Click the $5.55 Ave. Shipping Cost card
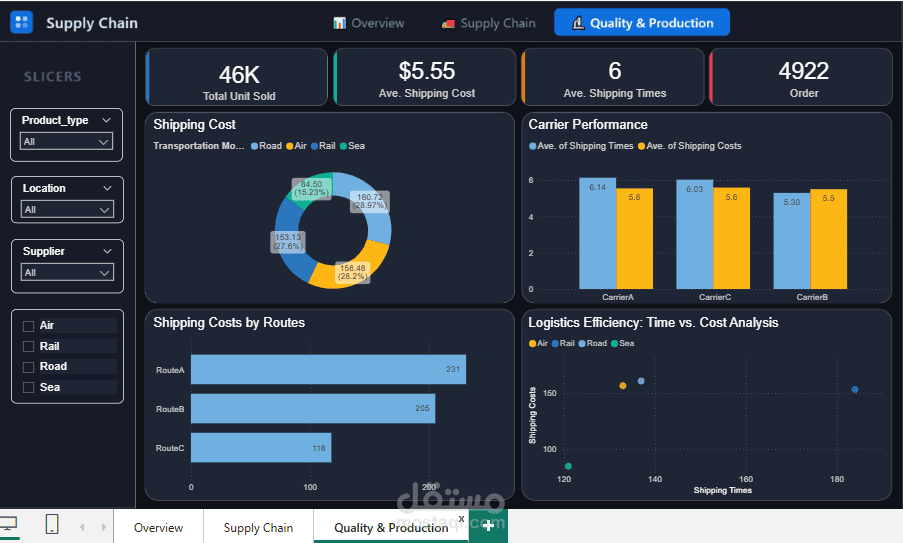903x543 pixels. pyautogui.click(x=424, y=77)
